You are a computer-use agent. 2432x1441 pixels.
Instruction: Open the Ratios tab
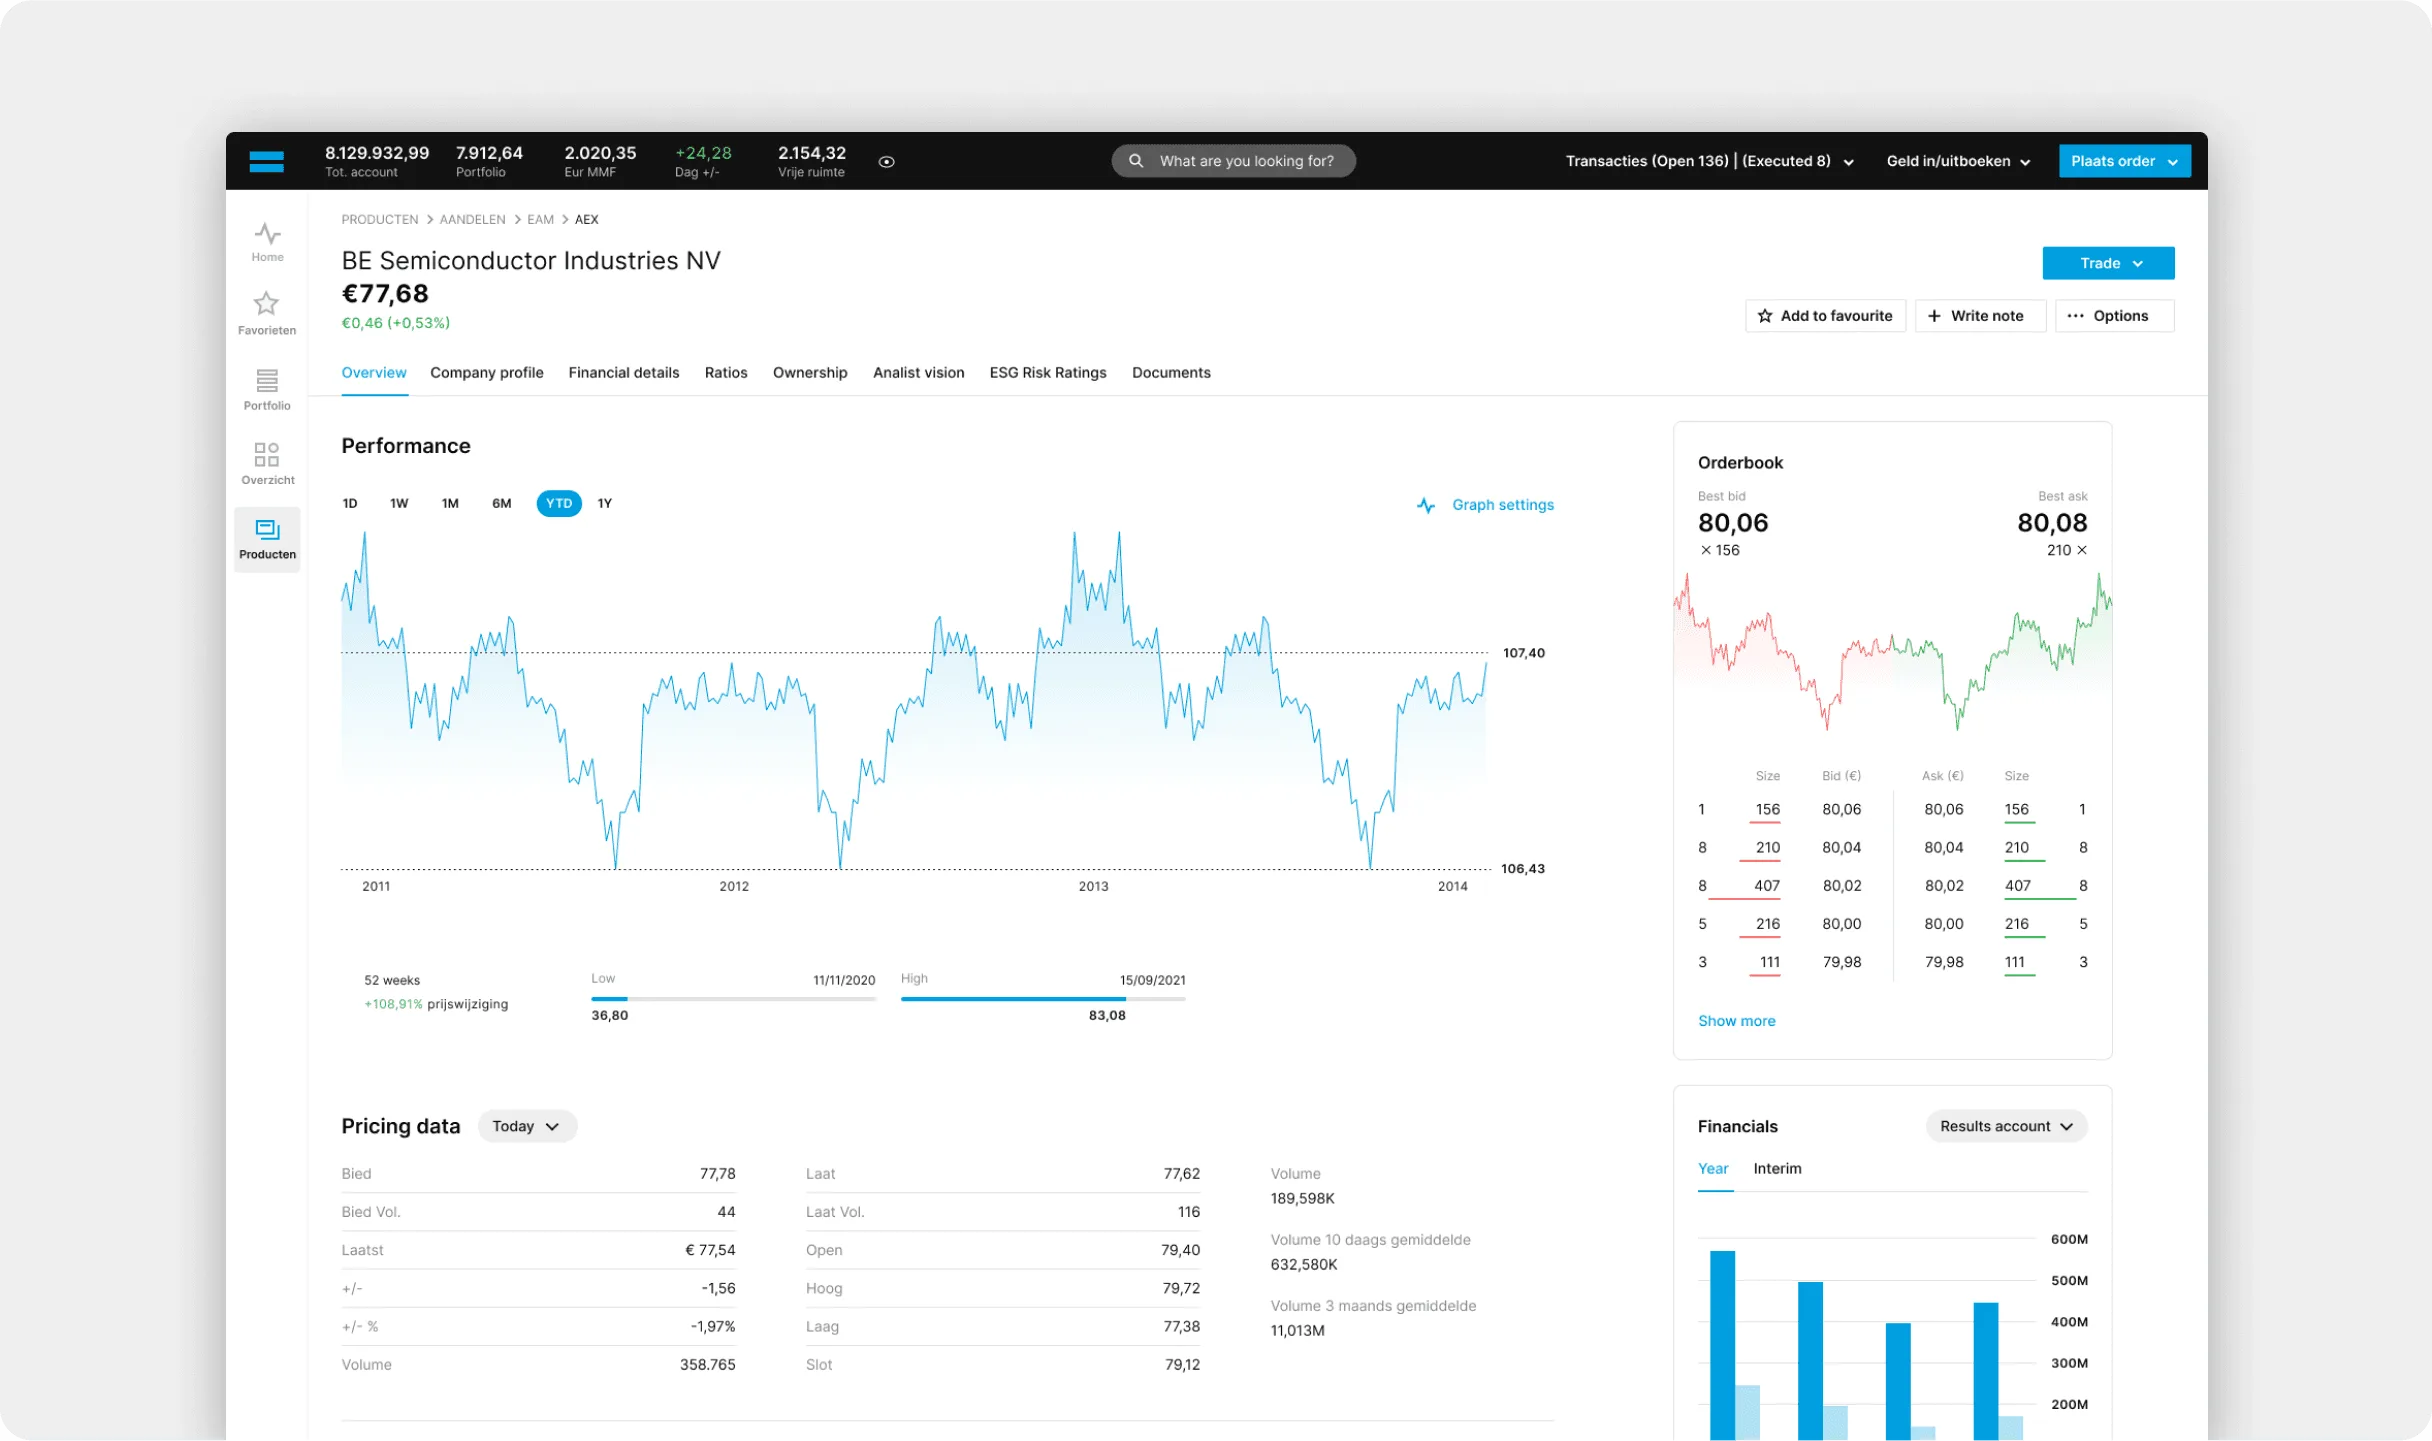coord(726,372)
